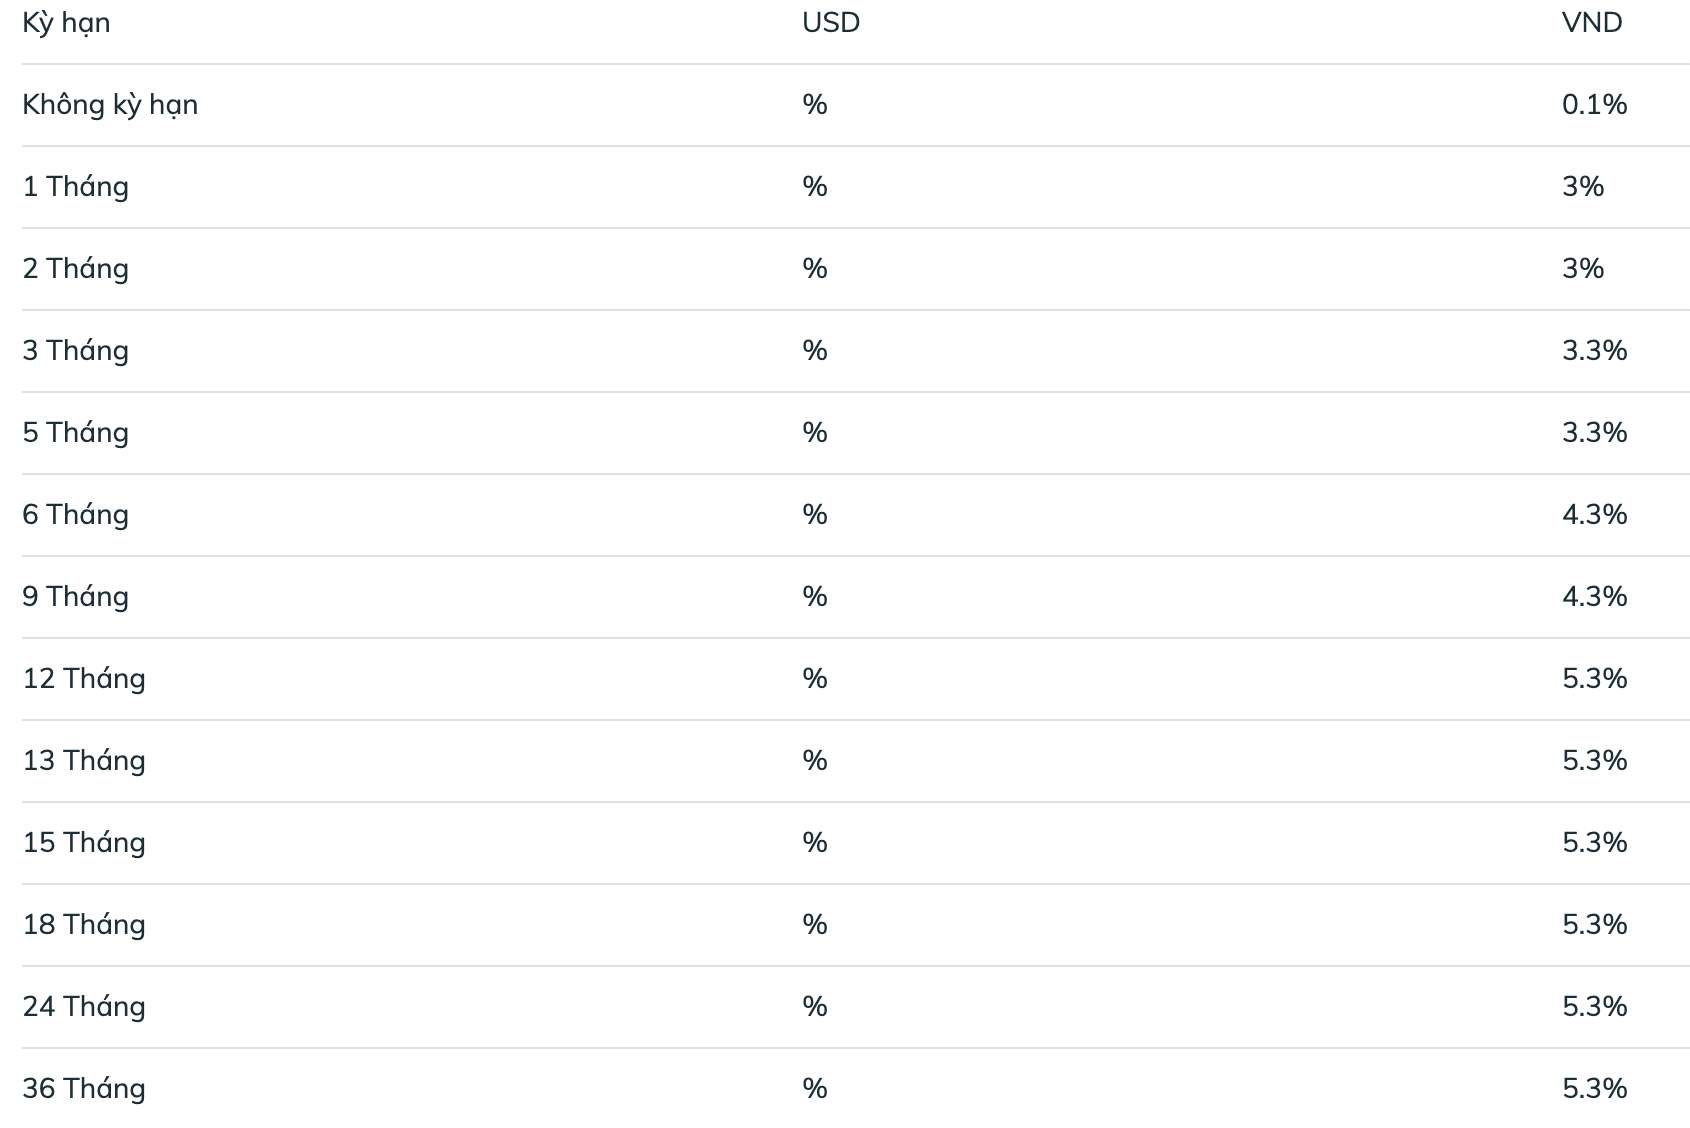Image resolution: width=1690 pixels, height=1128 pixels.
Task: Click the "Kỳ hạn" column header
Action: (66, 23)
